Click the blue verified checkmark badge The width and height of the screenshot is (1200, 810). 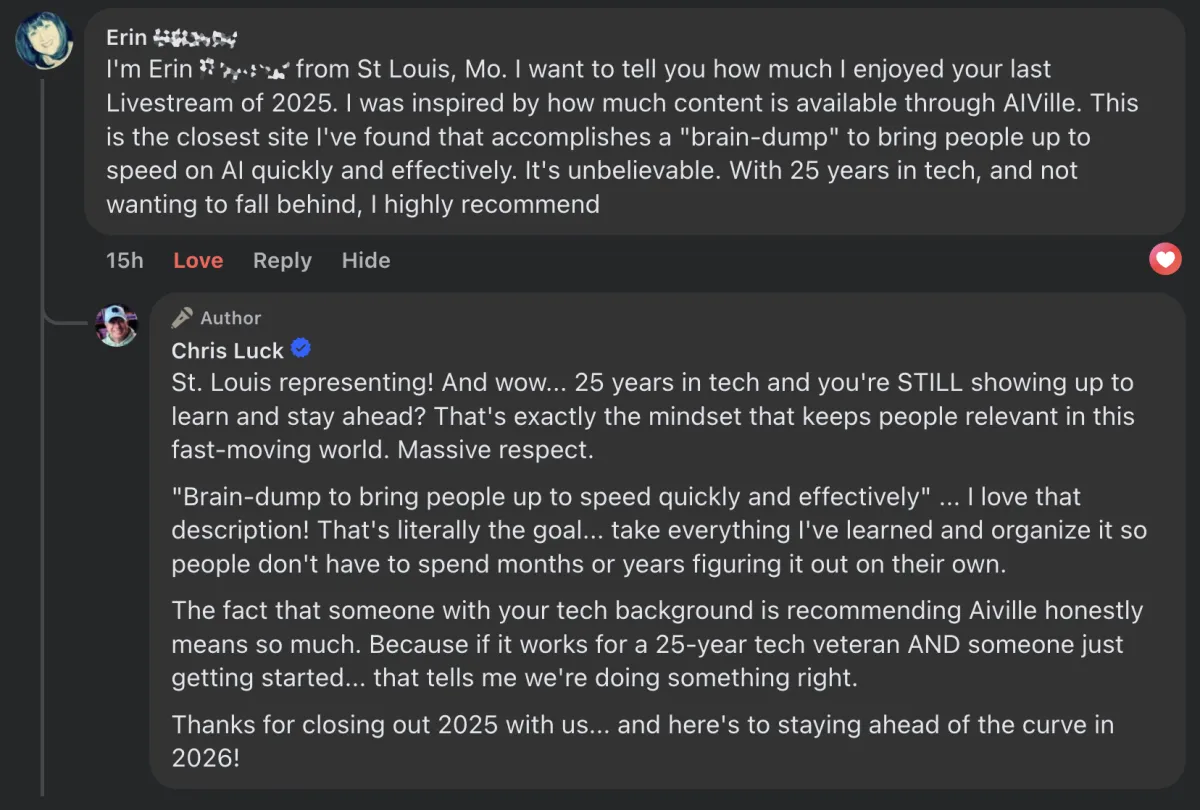click(301, 349)
